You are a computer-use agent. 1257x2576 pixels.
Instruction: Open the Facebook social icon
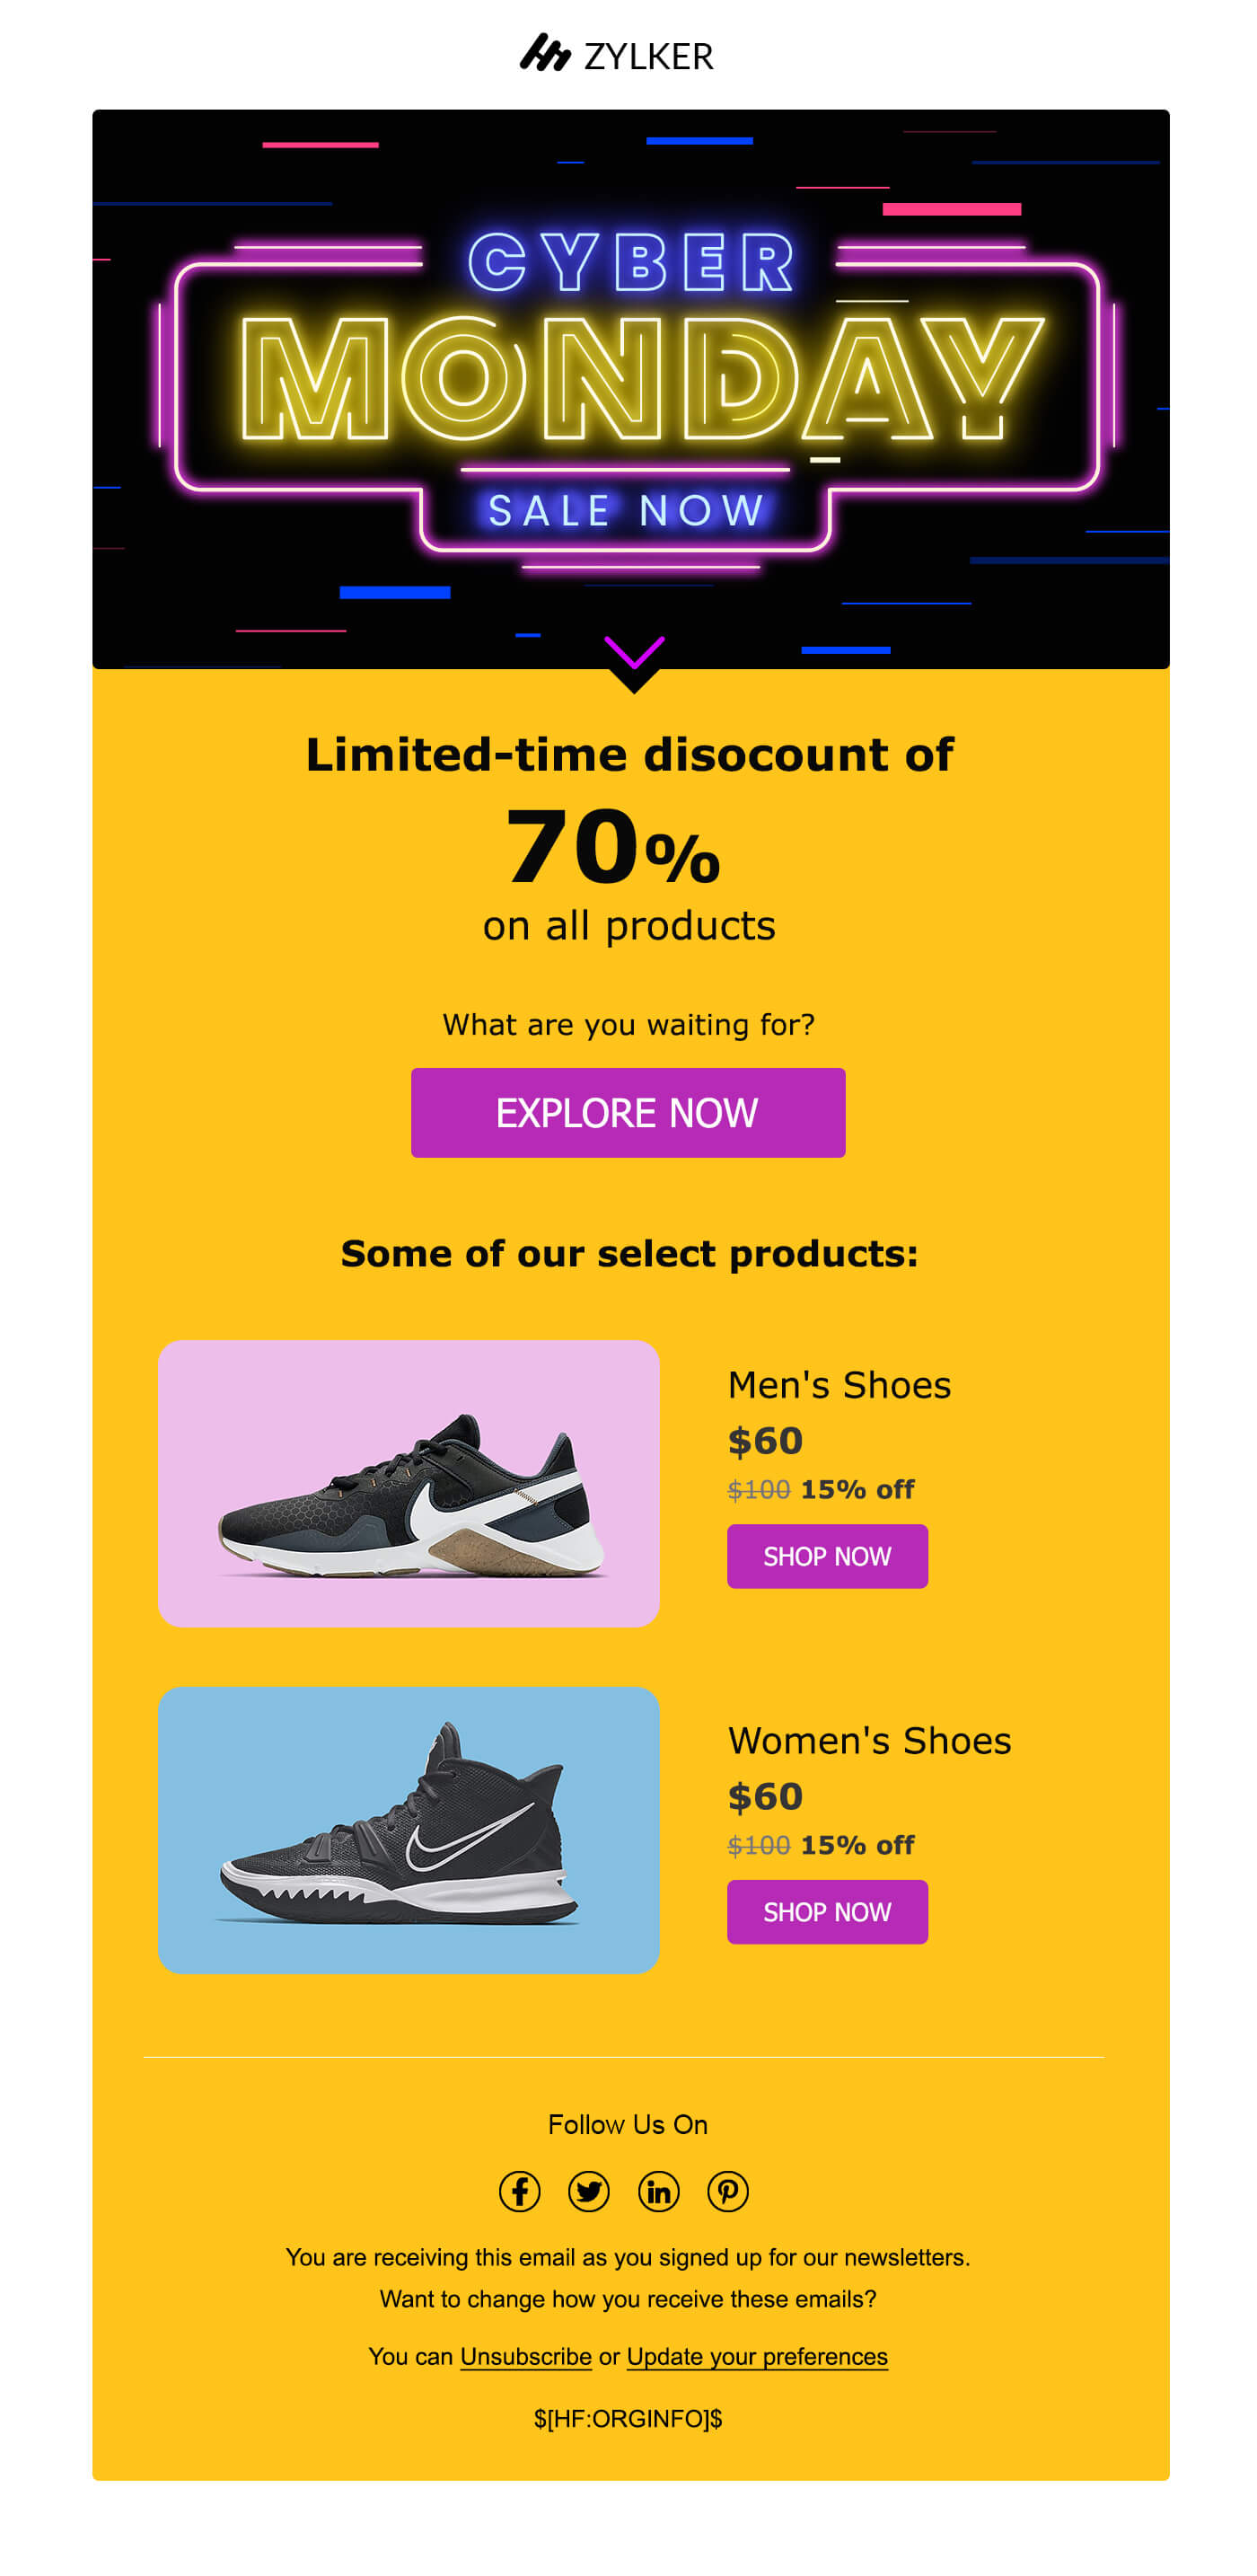pos(519,2191)
